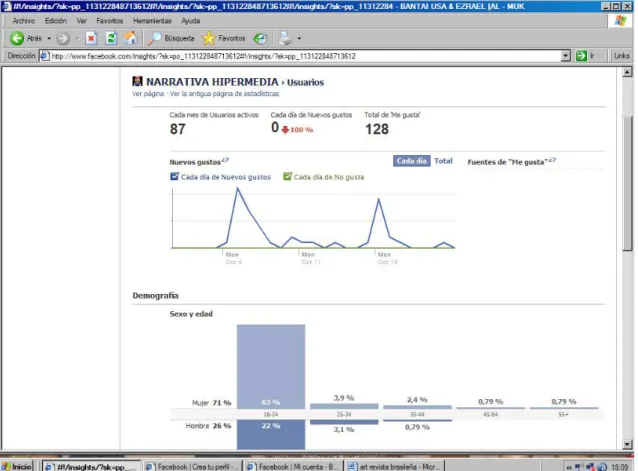Screen dimensions: 638x471
Task: Click the page icon in address bar
Action: [45, 56]
